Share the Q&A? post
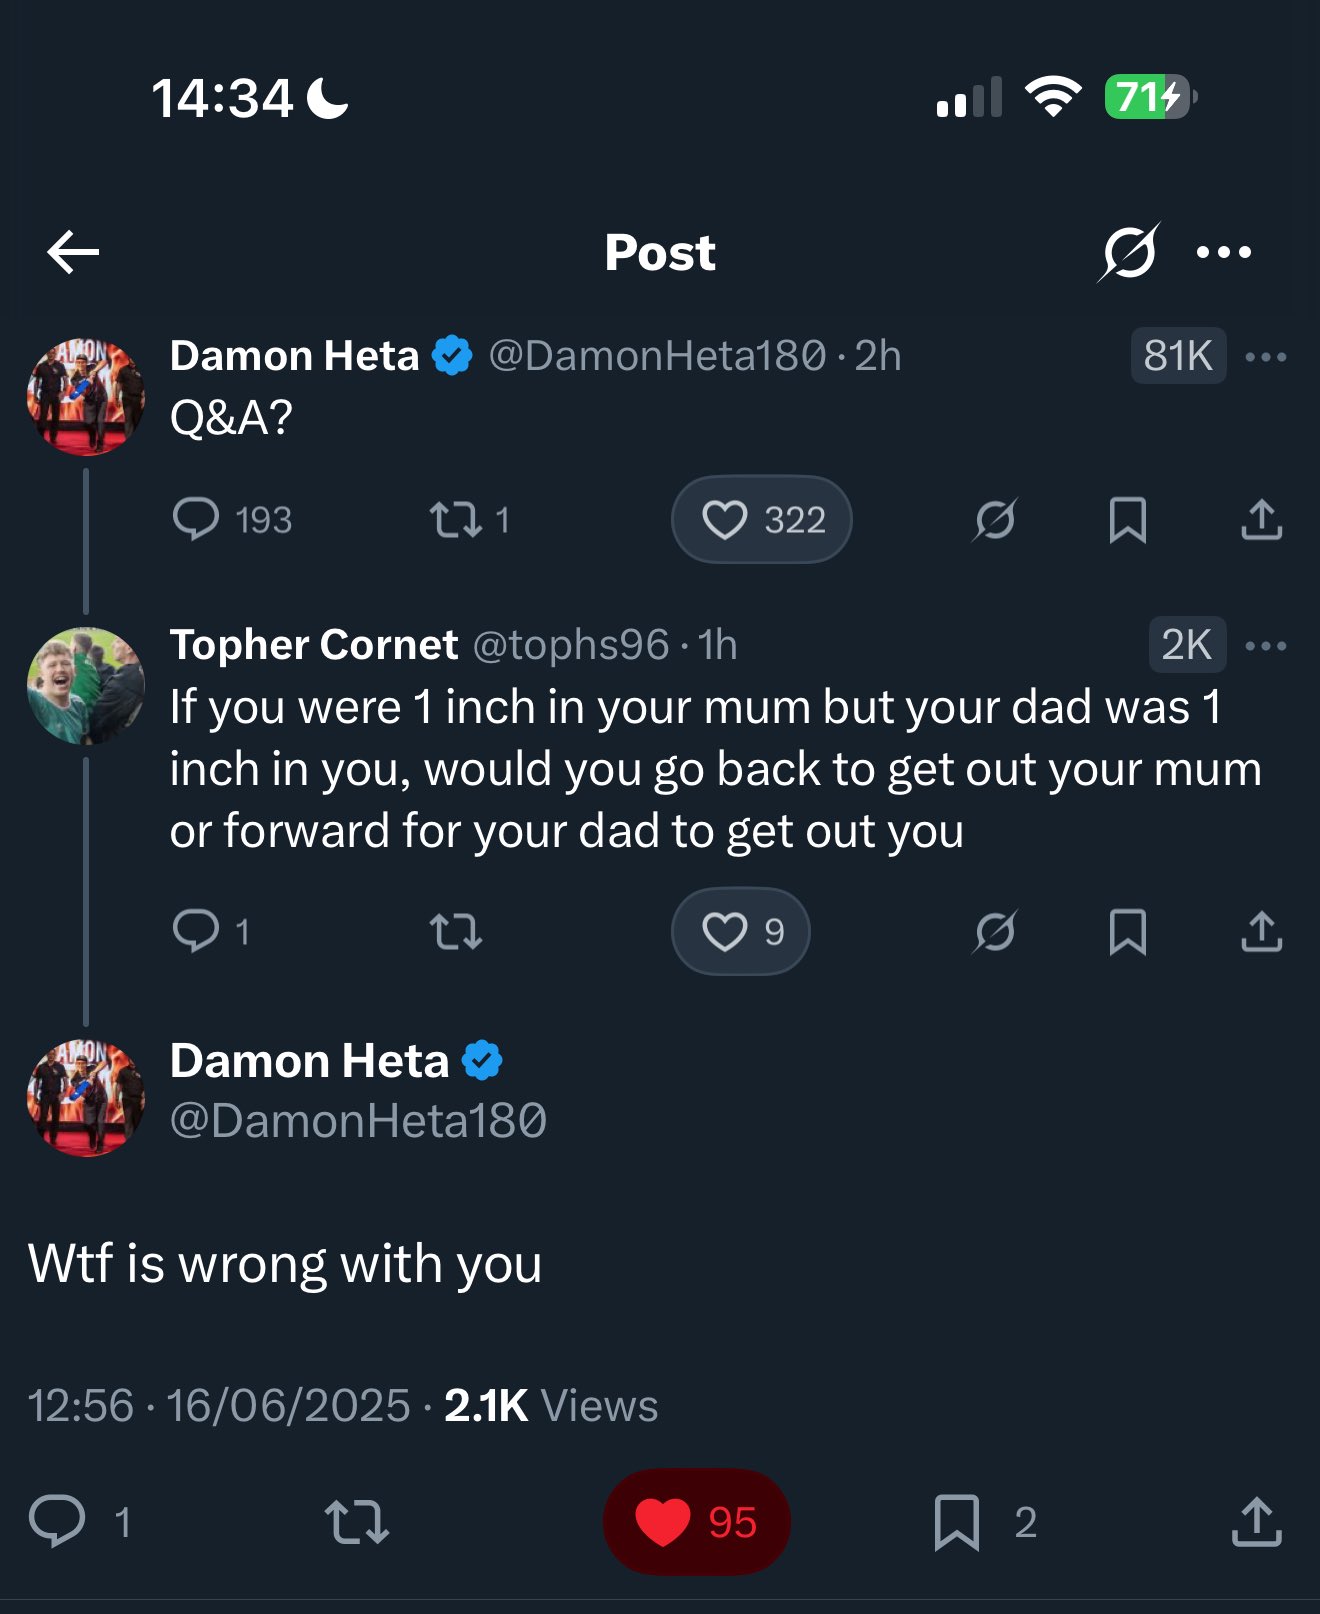The height and width of the screenshot is (1614, 1320). click(x=1262, y=520)
